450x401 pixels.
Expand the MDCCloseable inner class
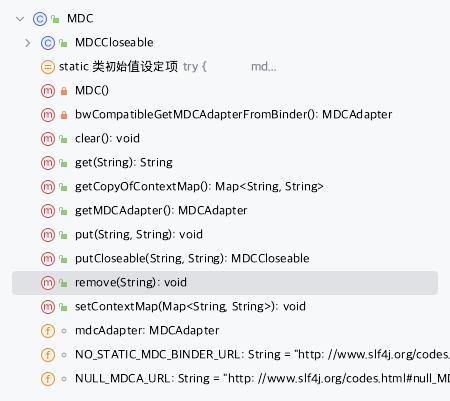click(28, 43)
